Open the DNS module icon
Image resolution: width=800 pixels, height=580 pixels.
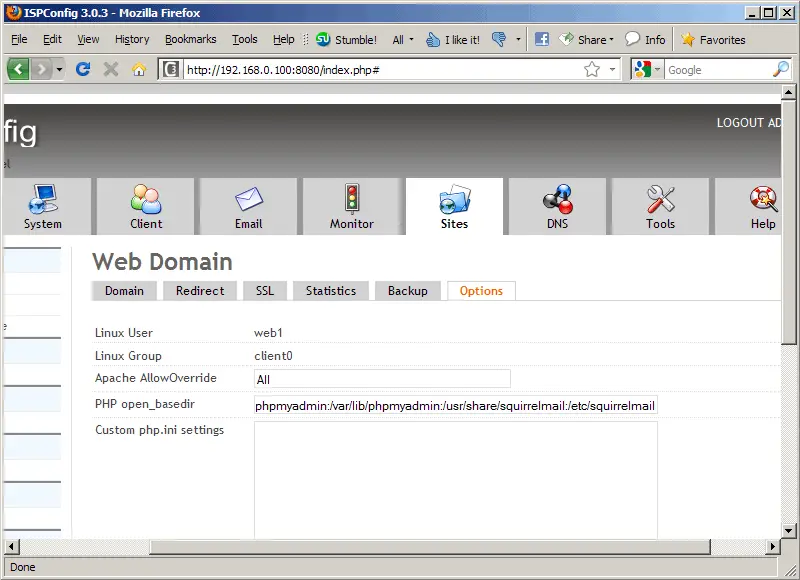pyautogui.click(x=558, y=199)
